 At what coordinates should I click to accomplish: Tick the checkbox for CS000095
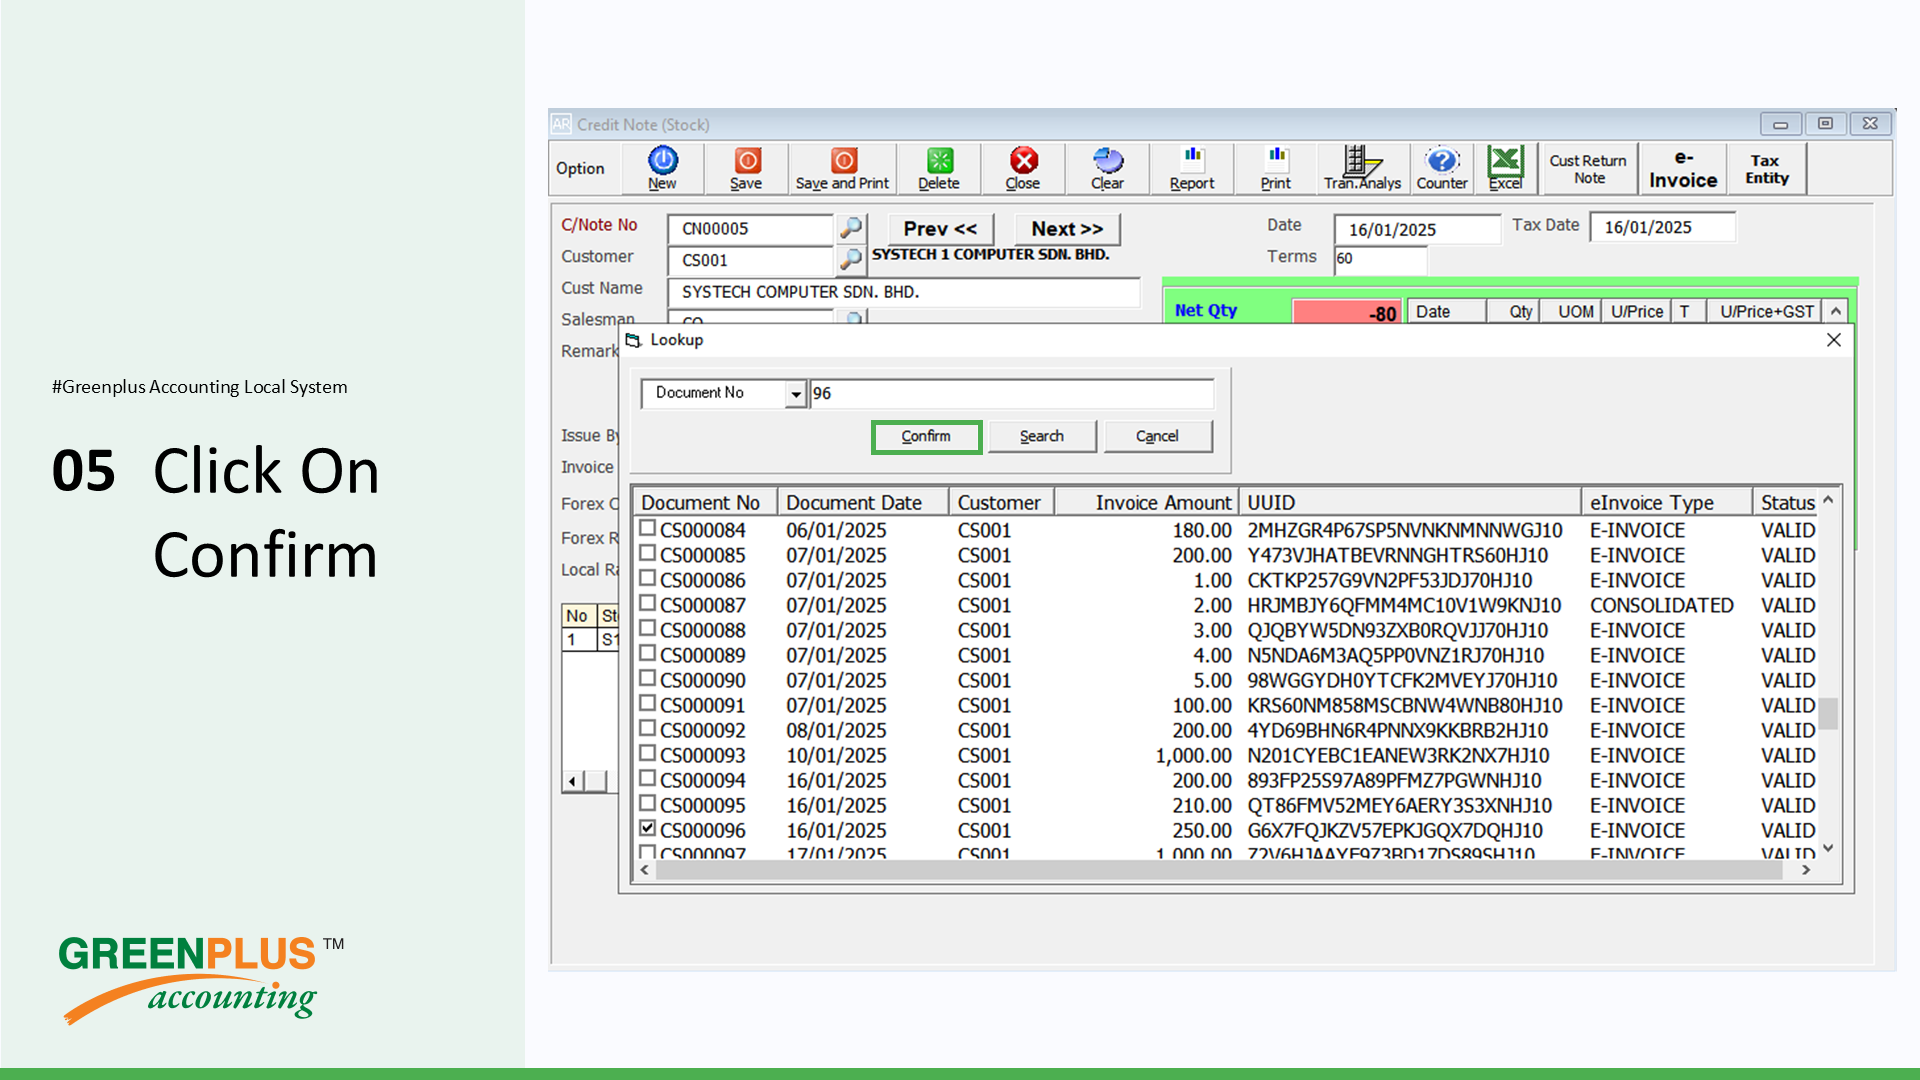click(648, 803)
